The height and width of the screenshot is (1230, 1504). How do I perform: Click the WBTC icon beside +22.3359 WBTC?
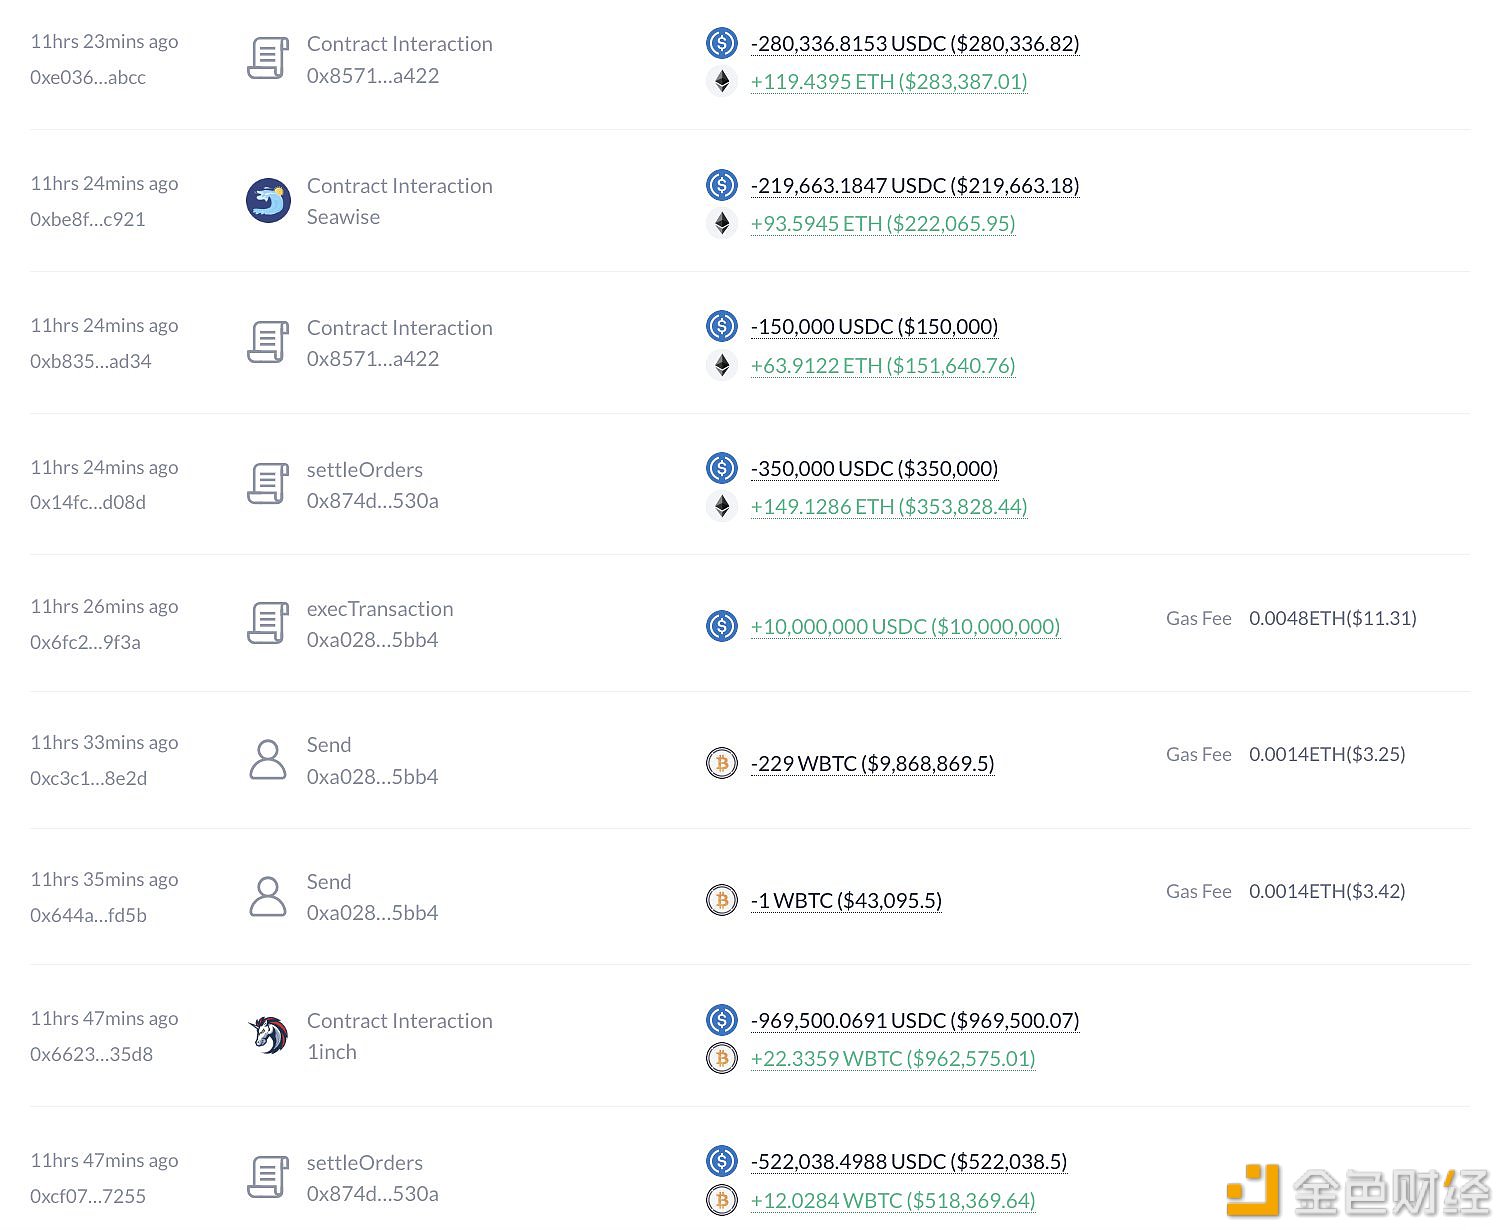coord(721,1058)
